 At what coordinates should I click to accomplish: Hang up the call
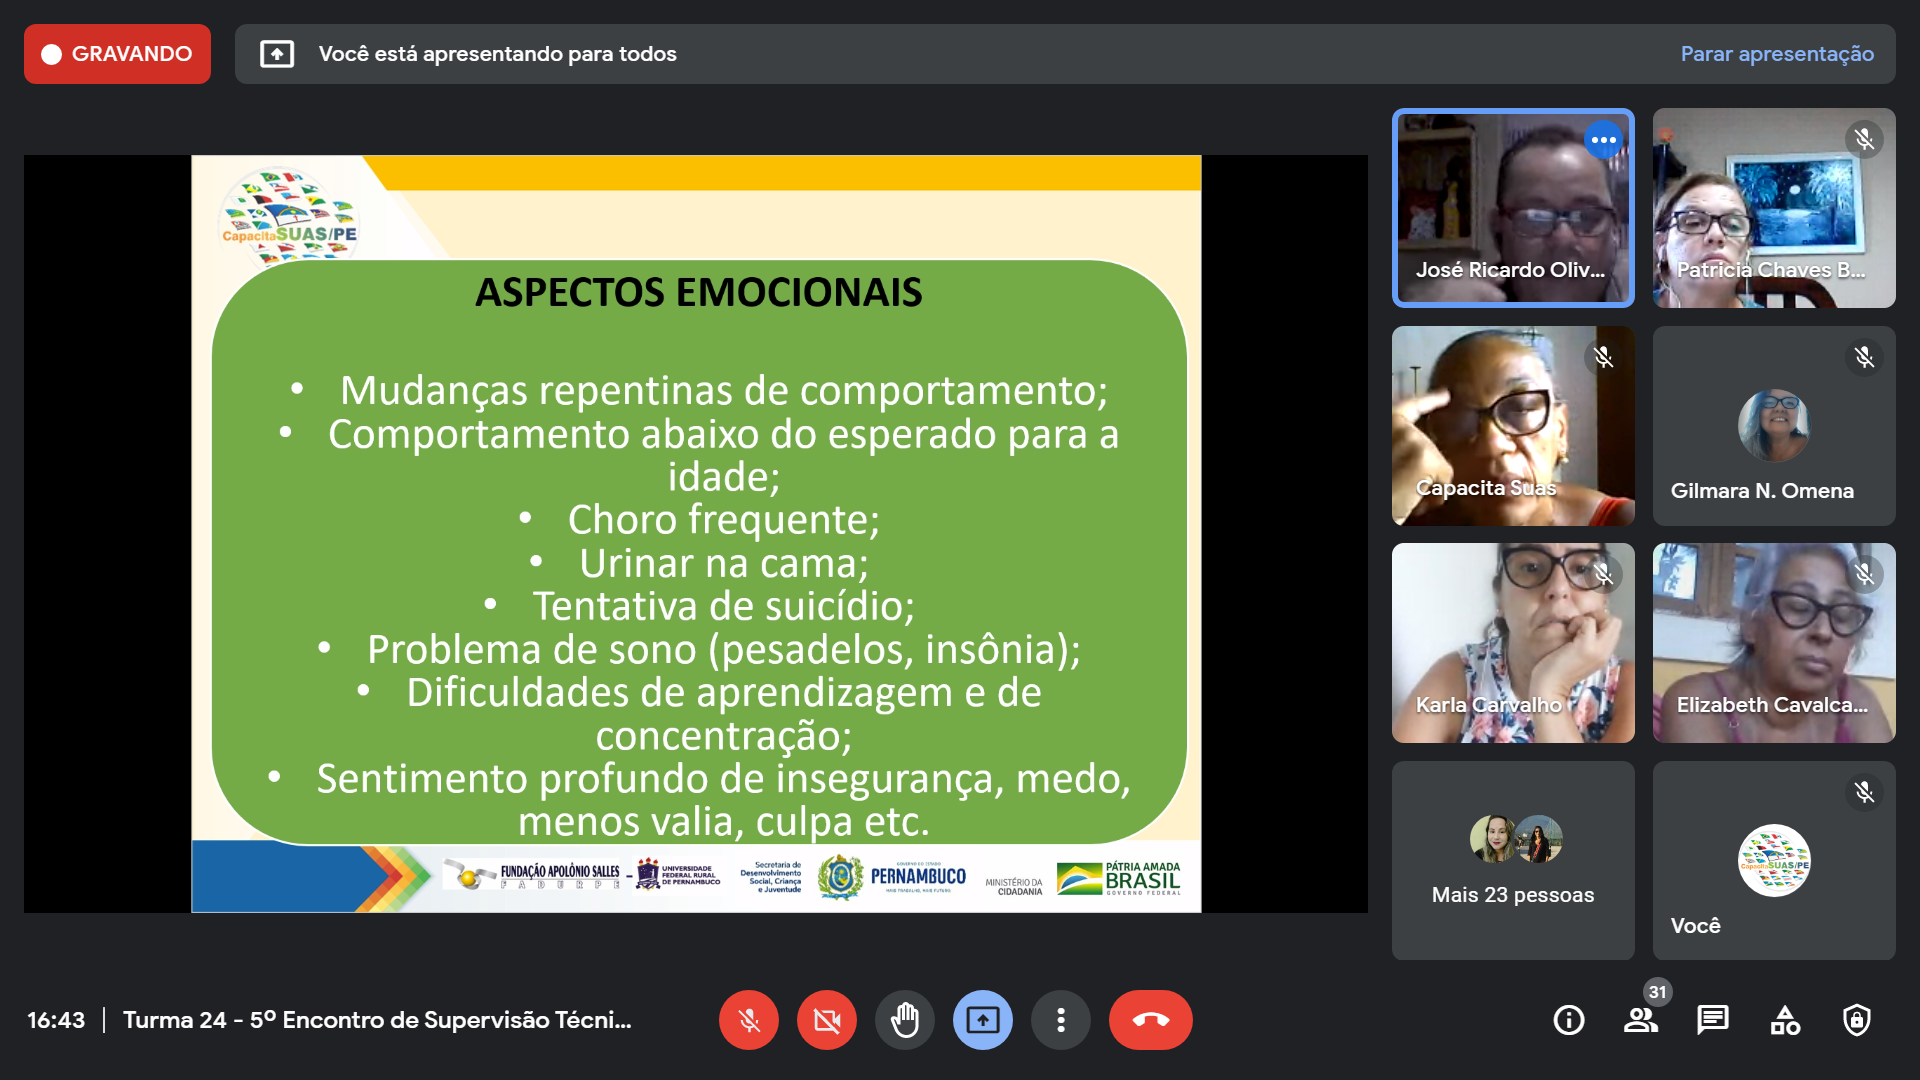pos(1150,1020)
